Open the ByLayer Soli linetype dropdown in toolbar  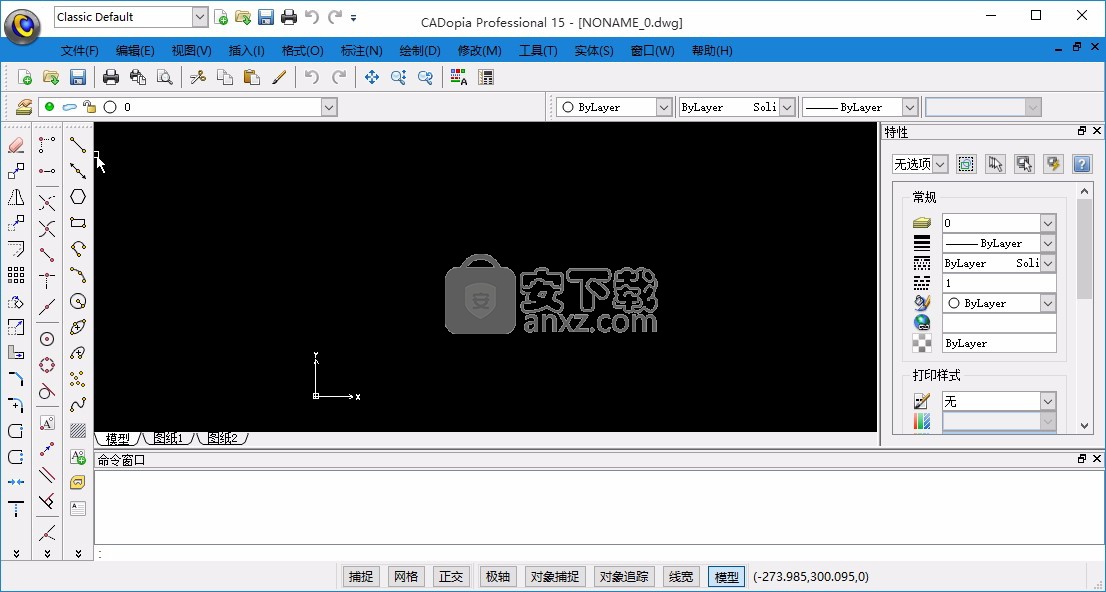coord(787,107)
